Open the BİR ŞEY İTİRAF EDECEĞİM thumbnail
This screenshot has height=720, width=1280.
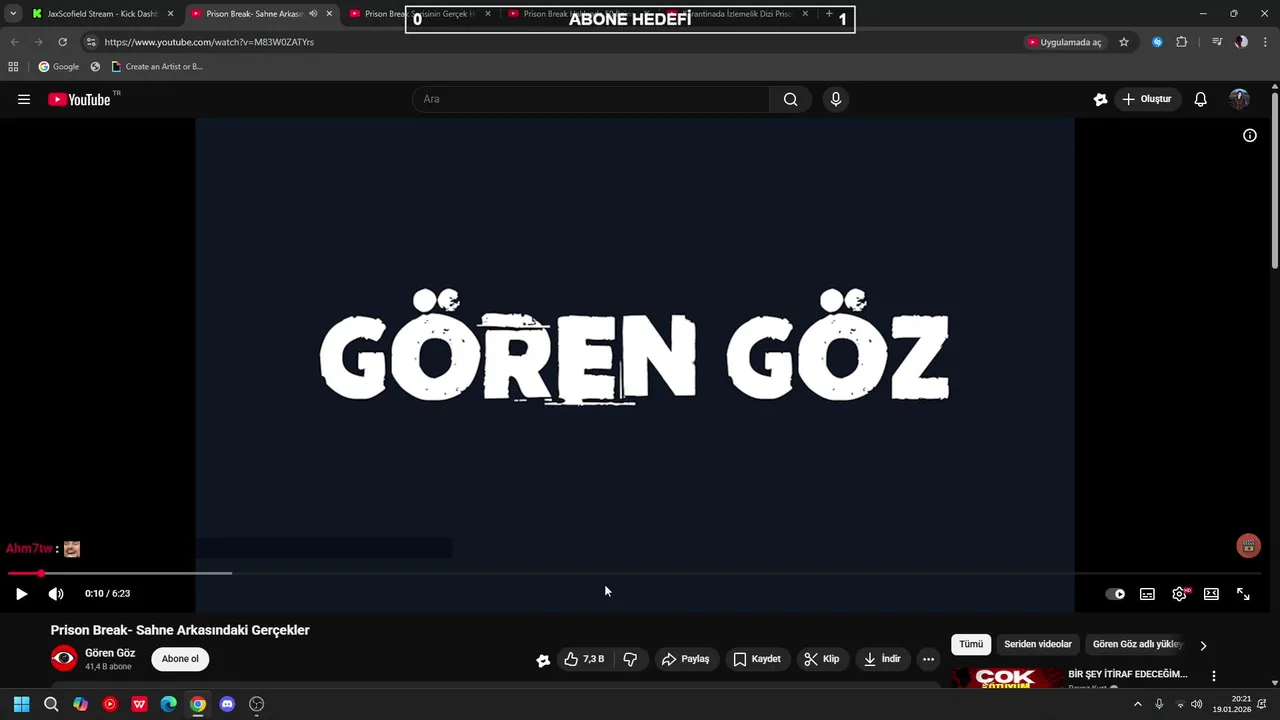1008,678
